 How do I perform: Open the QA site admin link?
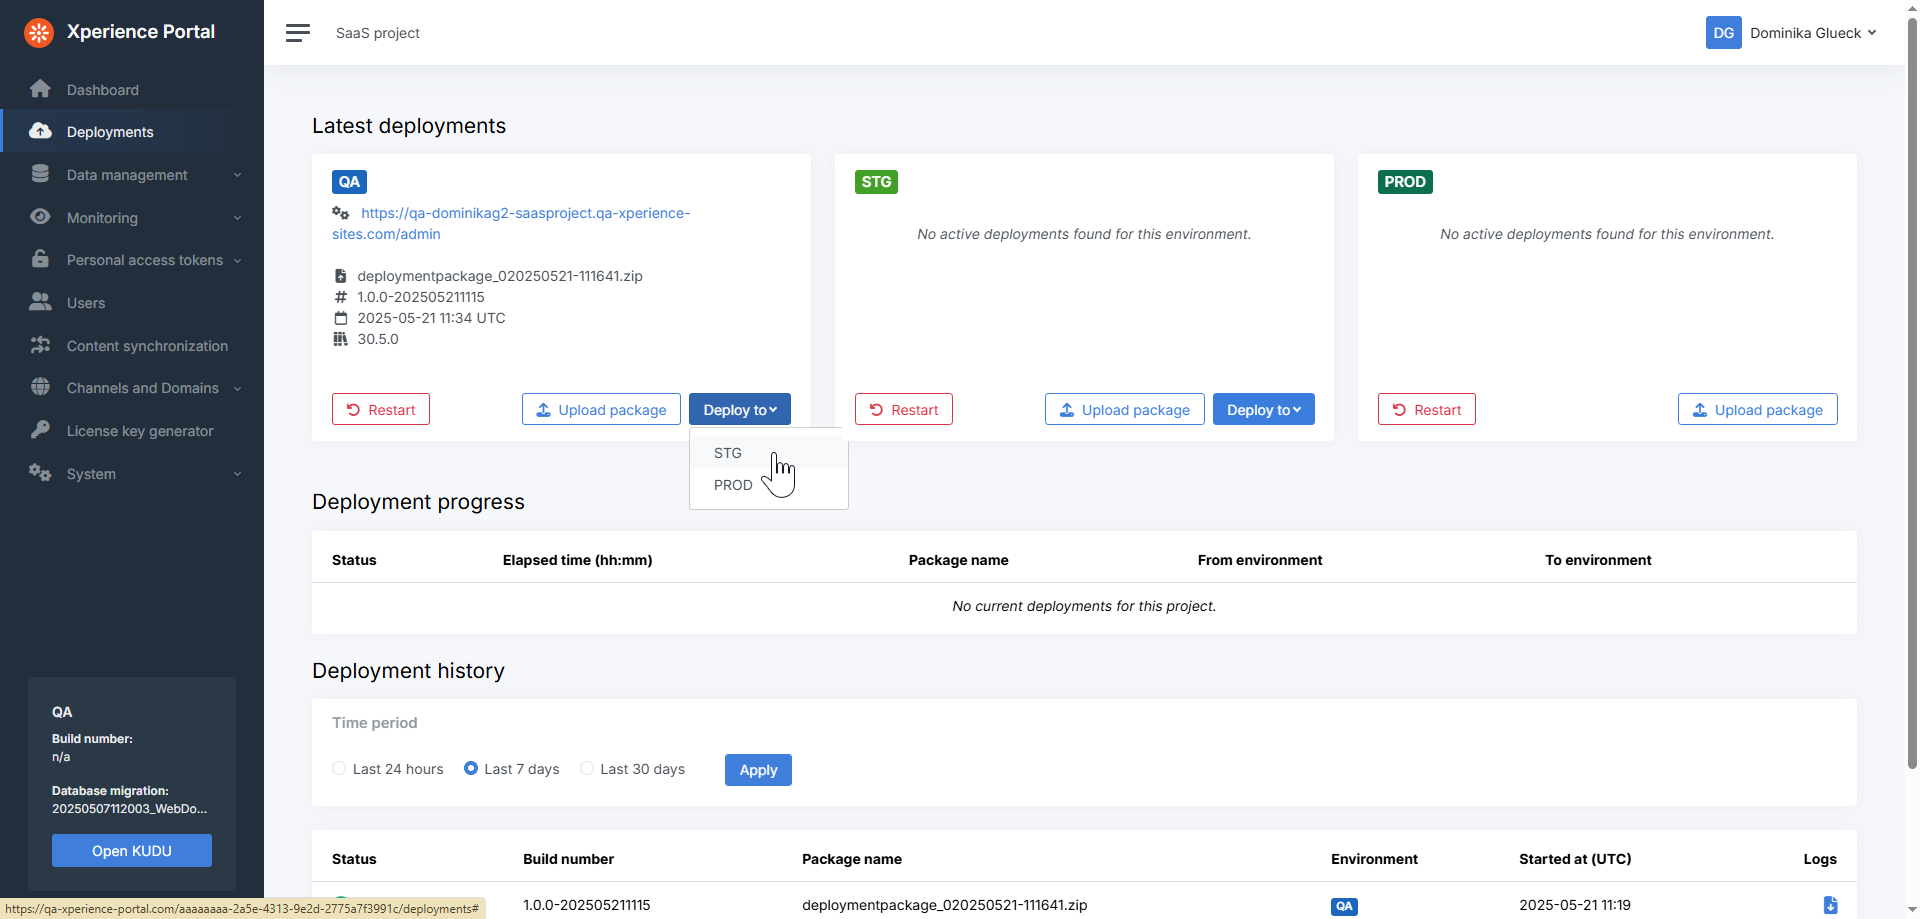point(510,223)
